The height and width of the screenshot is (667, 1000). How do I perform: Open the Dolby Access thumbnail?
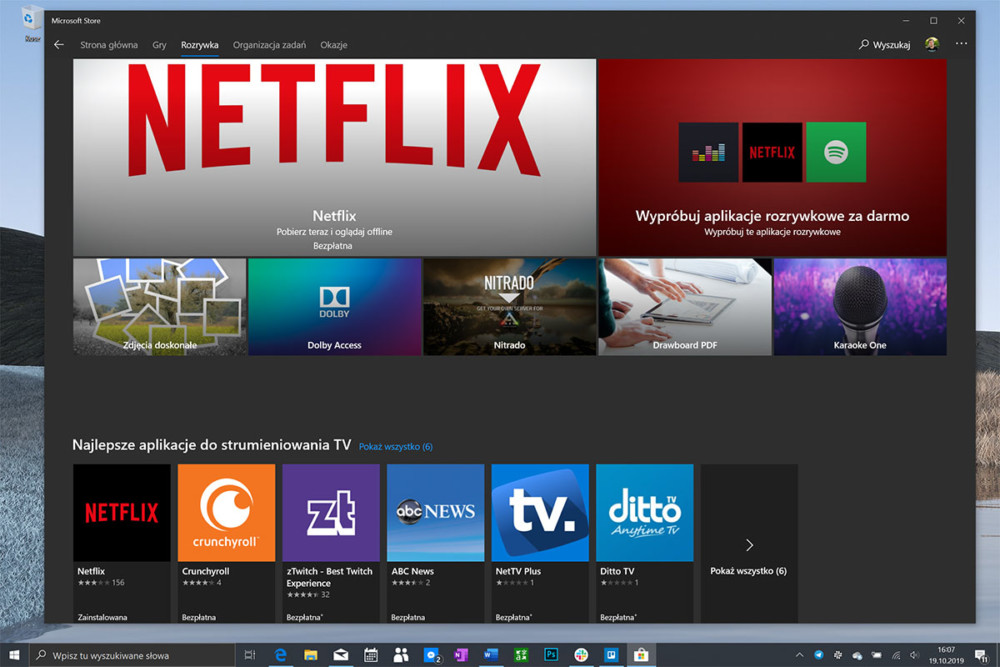[x=335, y=307]
